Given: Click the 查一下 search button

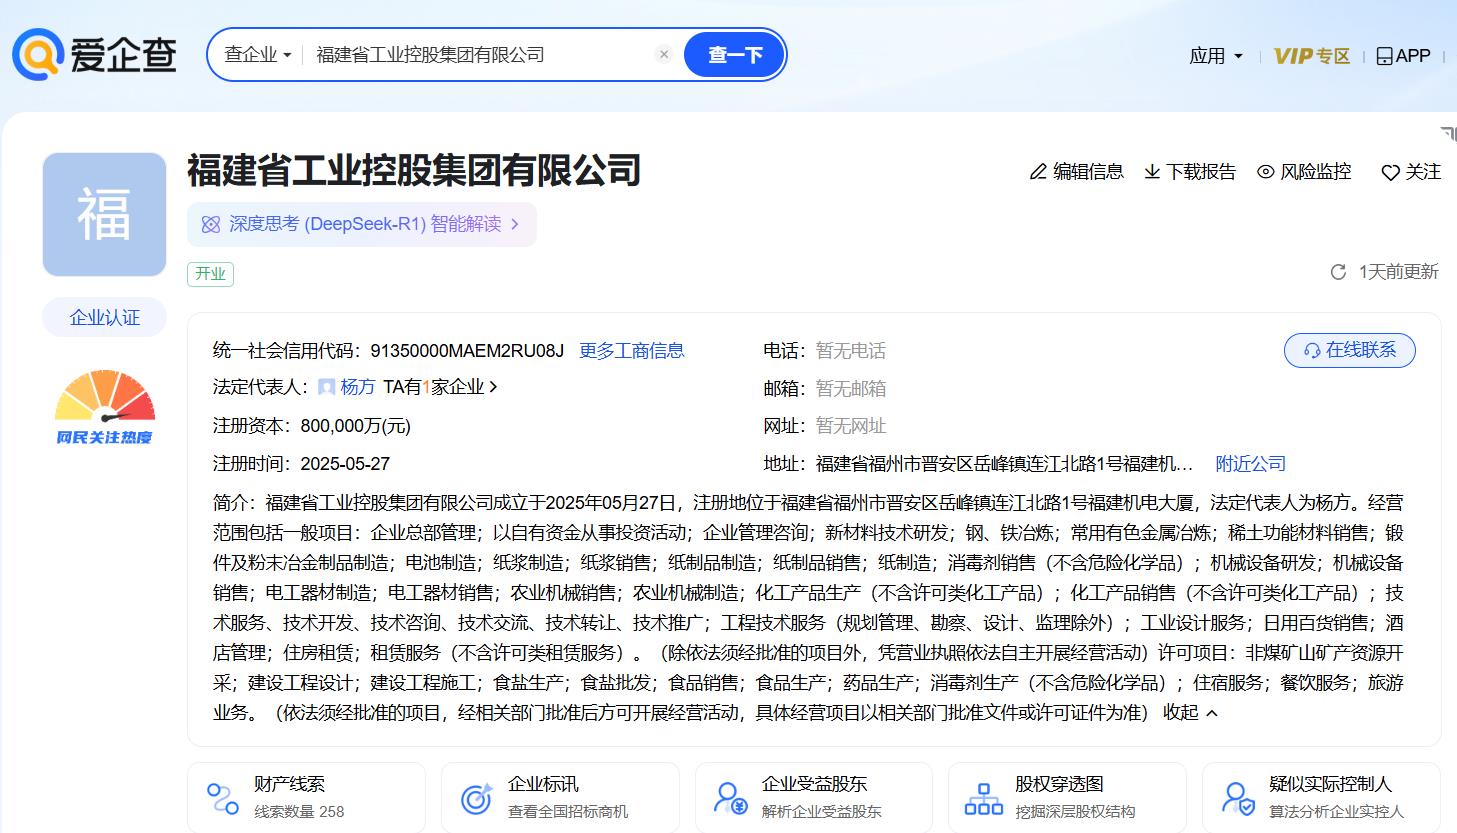Looking at the screenshot, I should point(735,54).
